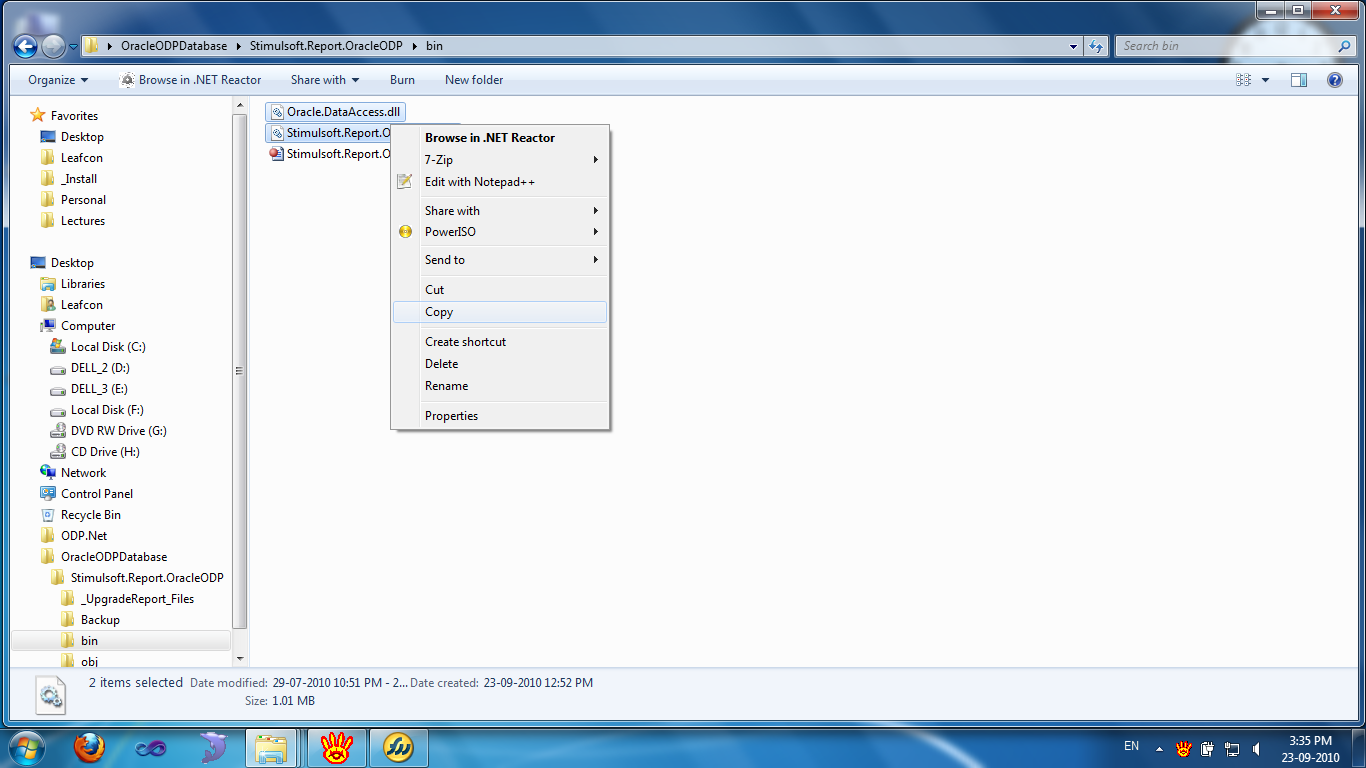Click the dolphin icon on taskbar

click(x=213, y=747)
